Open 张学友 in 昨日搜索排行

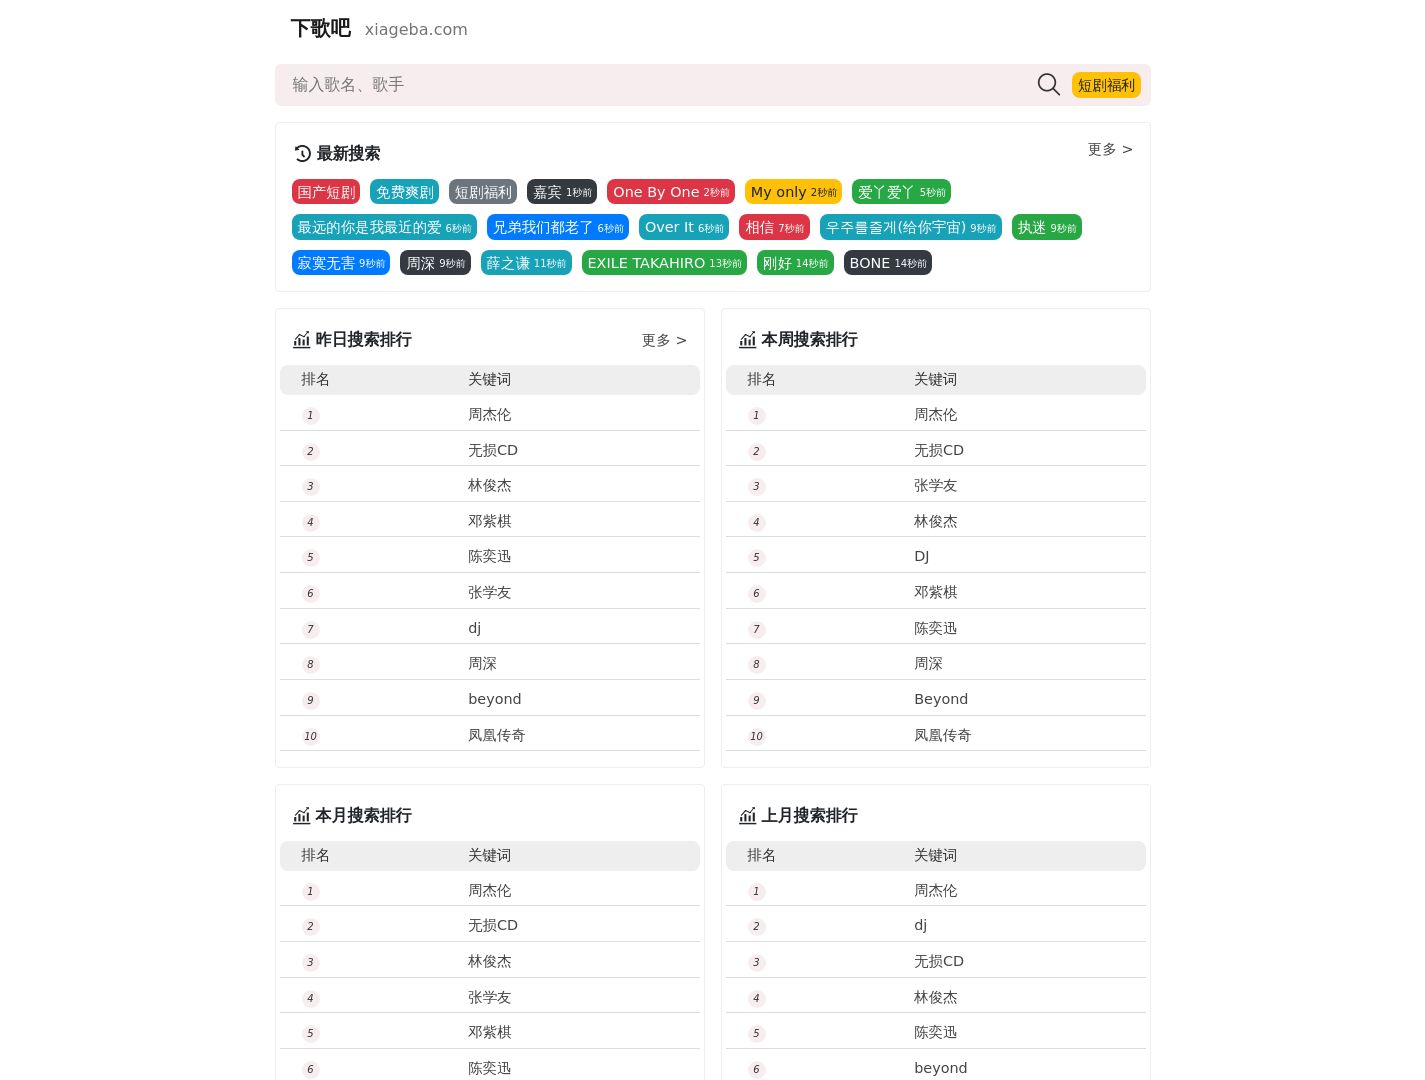pyautogui.click(x=489, y=592)
